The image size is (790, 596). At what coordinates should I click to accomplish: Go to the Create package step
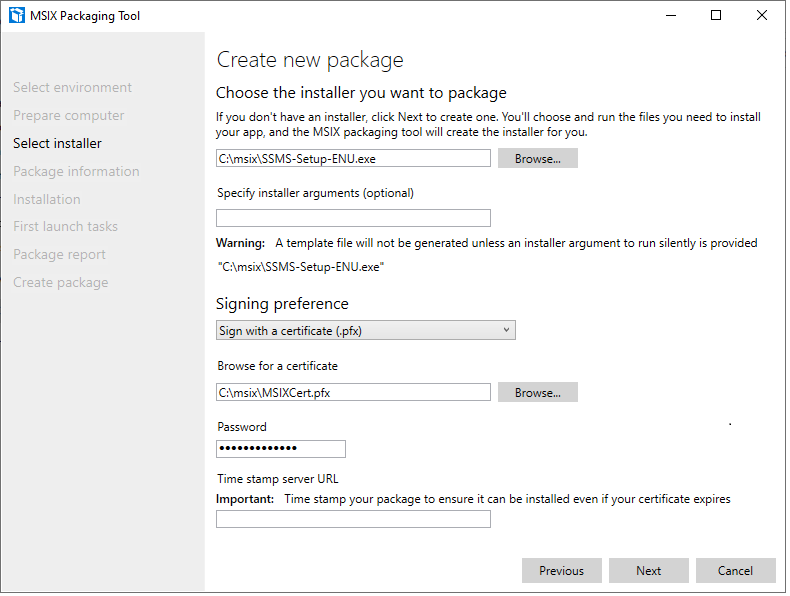click(61, 284)
